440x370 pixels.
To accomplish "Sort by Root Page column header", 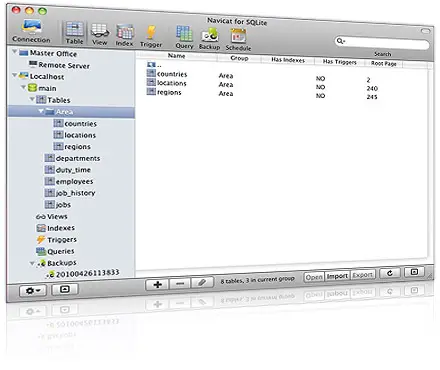I will point(384,63).
